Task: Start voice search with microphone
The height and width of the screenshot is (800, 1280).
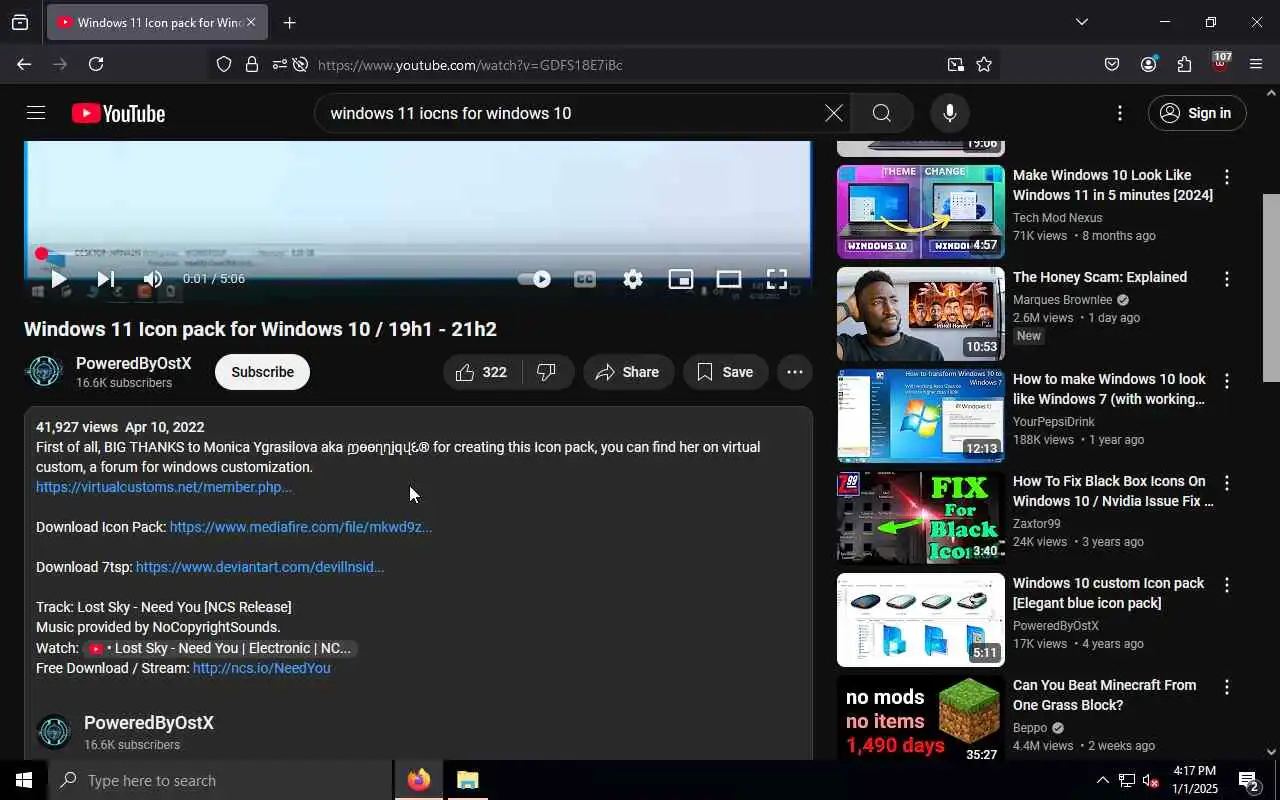Action: tap(950, 113)
